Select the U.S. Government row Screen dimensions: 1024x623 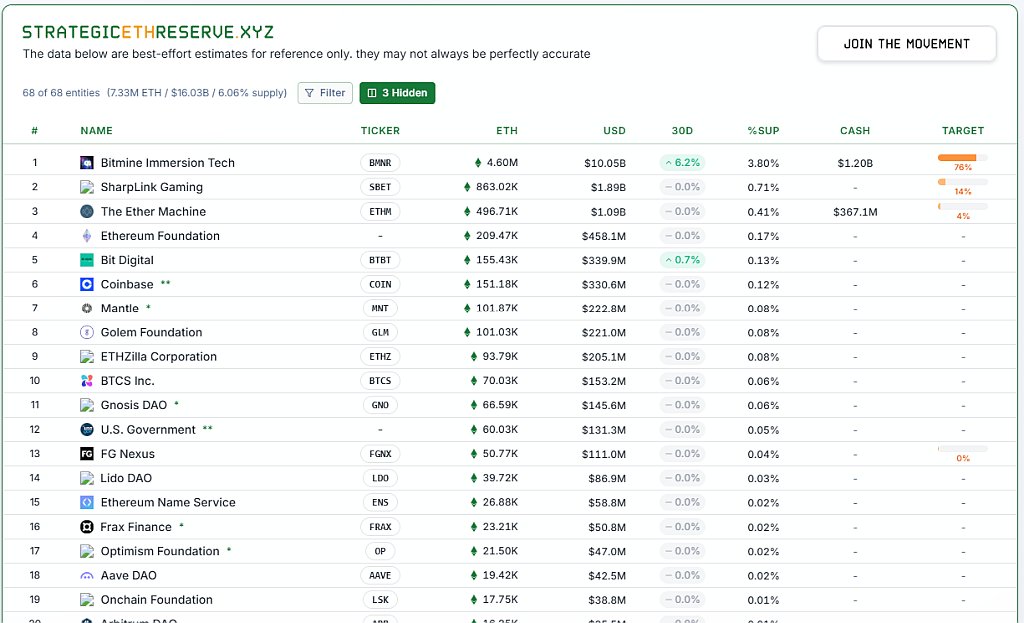point(148,430)
